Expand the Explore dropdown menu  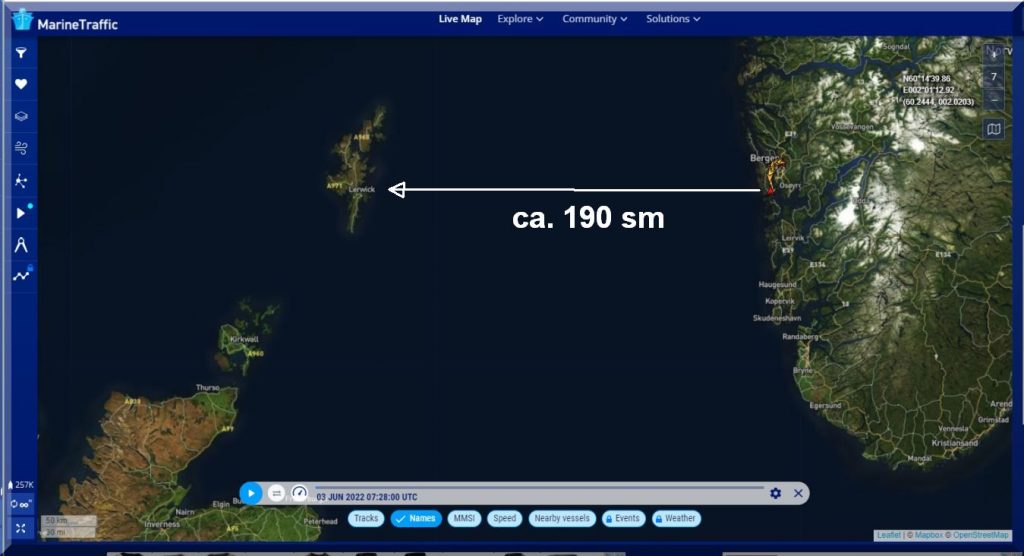click(520, 19)
